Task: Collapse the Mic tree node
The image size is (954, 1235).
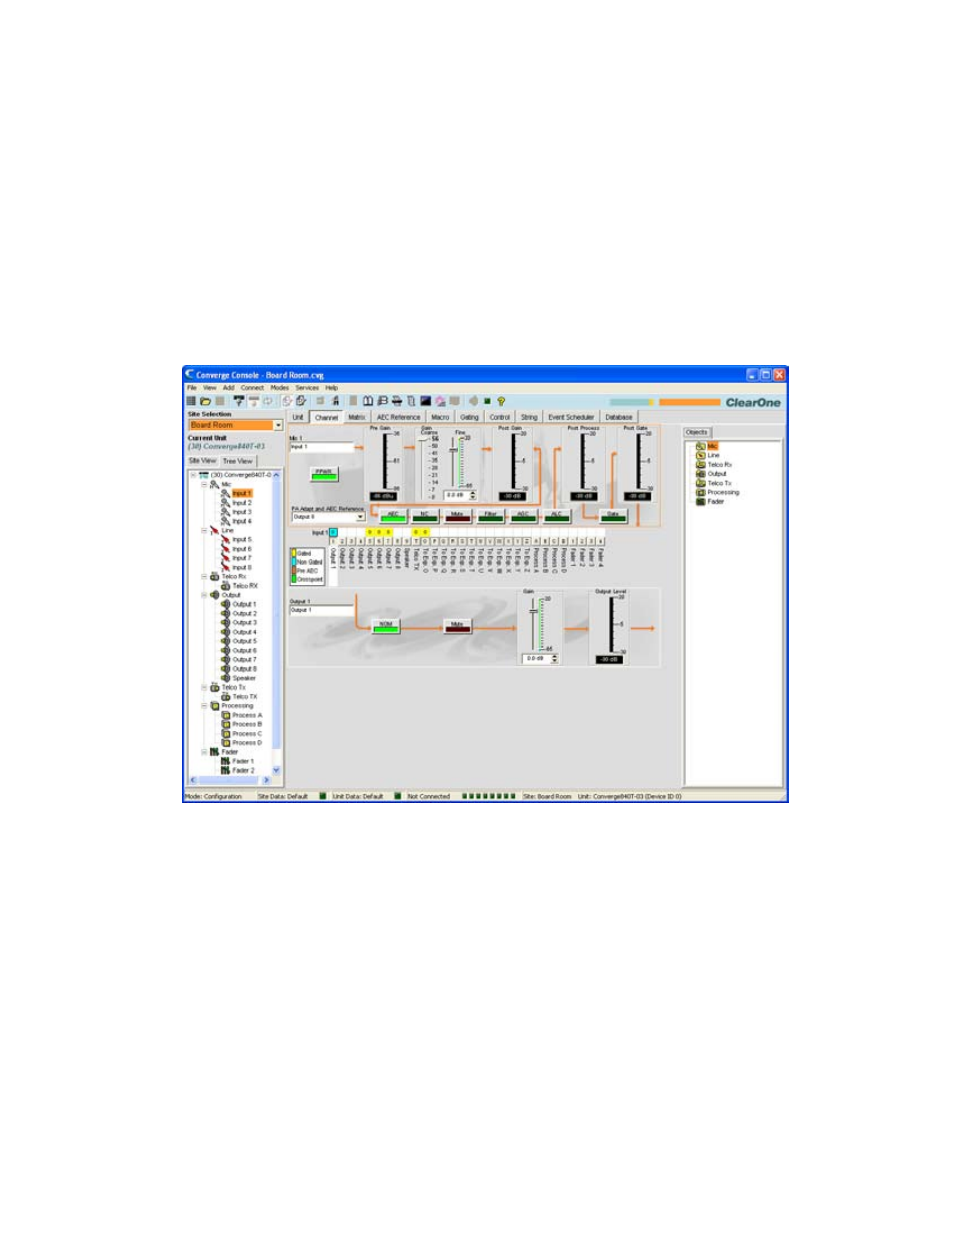Action: [204, 484]
